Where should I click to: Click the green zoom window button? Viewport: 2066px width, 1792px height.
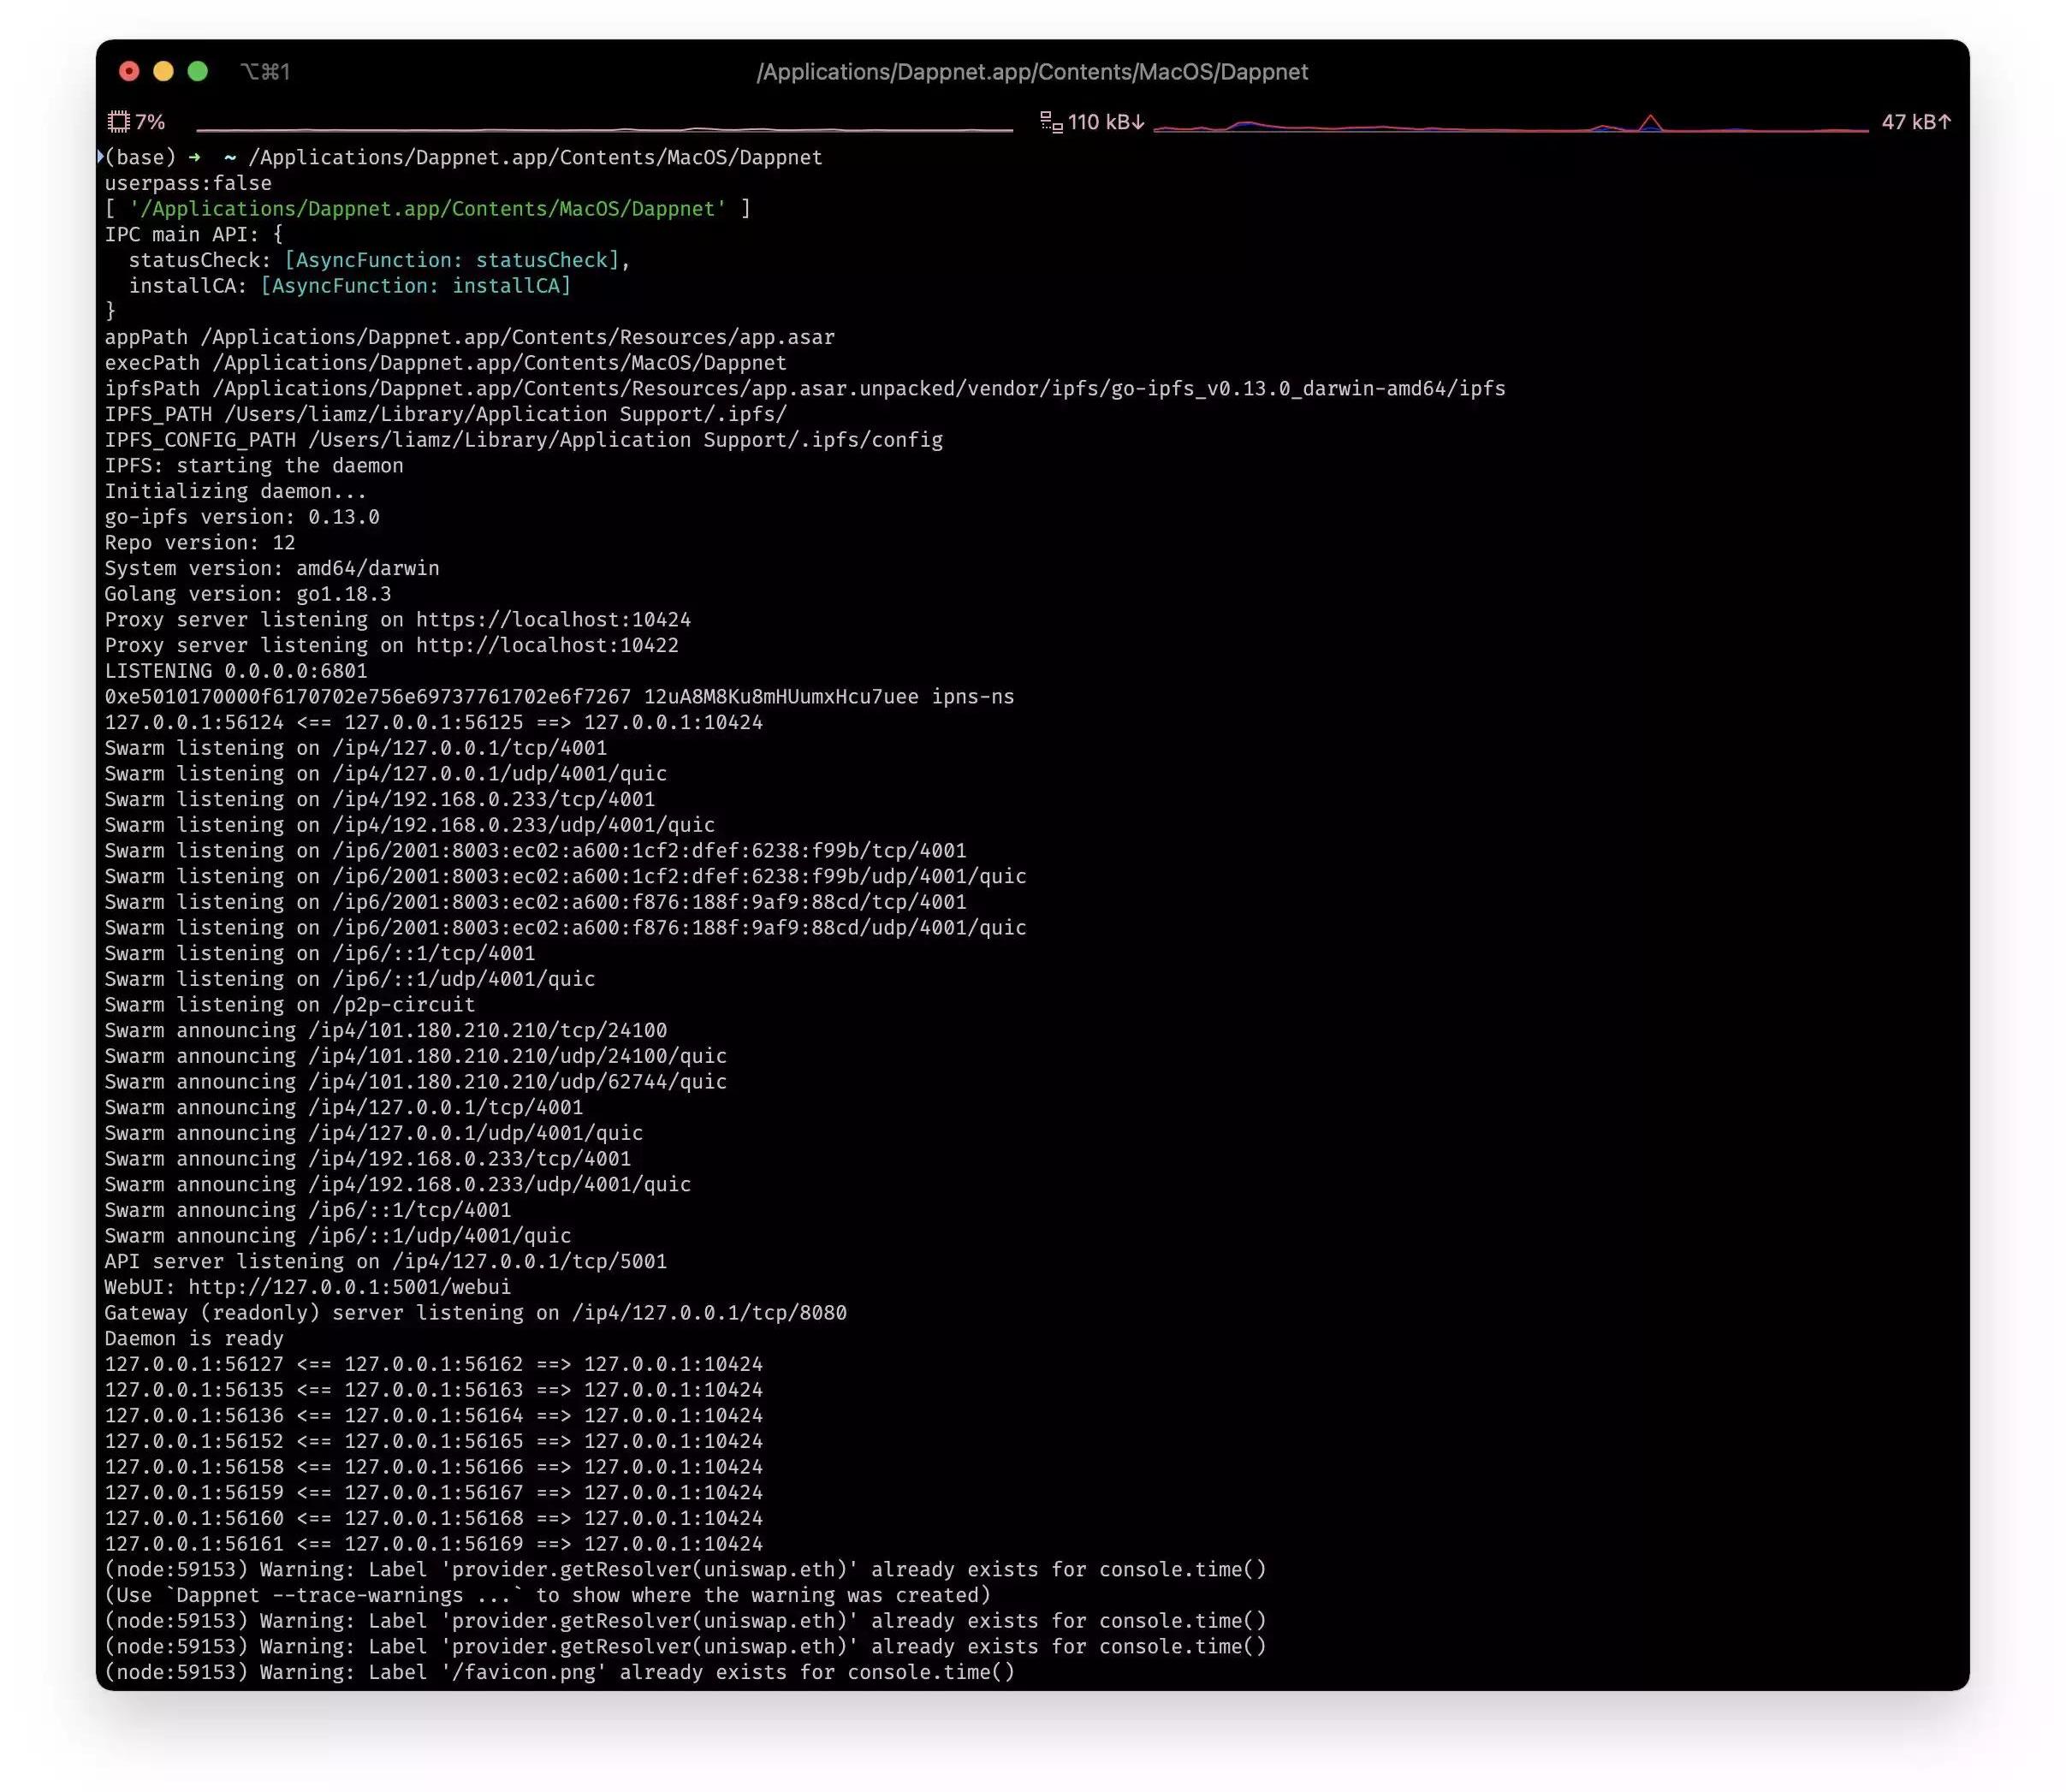click(x=198, y=71)
